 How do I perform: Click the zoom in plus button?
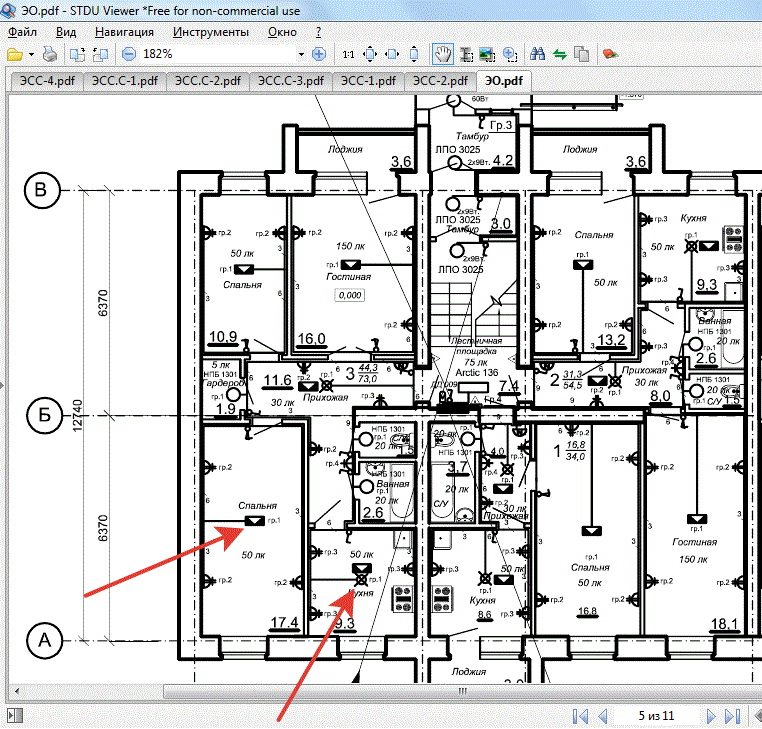click(x=319, y=53)
